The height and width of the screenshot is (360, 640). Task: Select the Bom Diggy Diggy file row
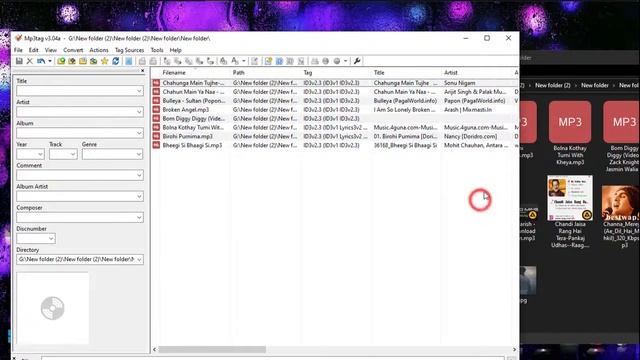(335, 118)
